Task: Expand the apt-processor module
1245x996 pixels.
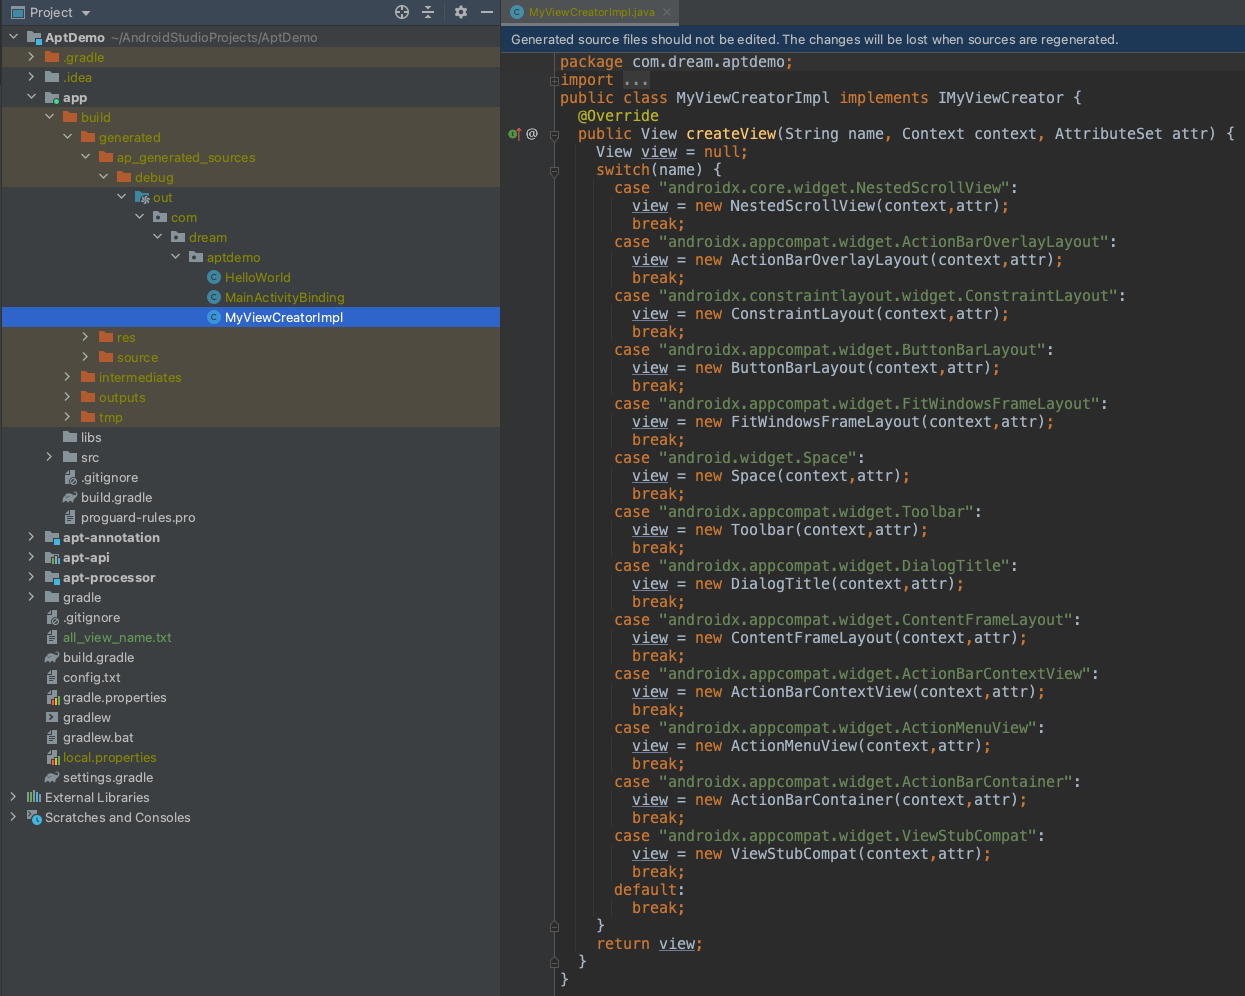Action: [x=31, y=577]
